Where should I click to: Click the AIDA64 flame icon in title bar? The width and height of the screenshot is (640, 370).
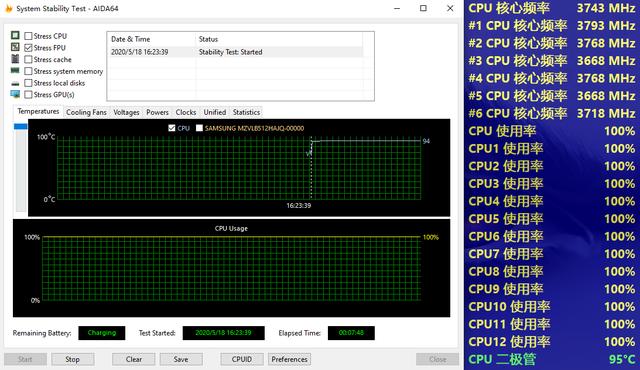(9, 8)
